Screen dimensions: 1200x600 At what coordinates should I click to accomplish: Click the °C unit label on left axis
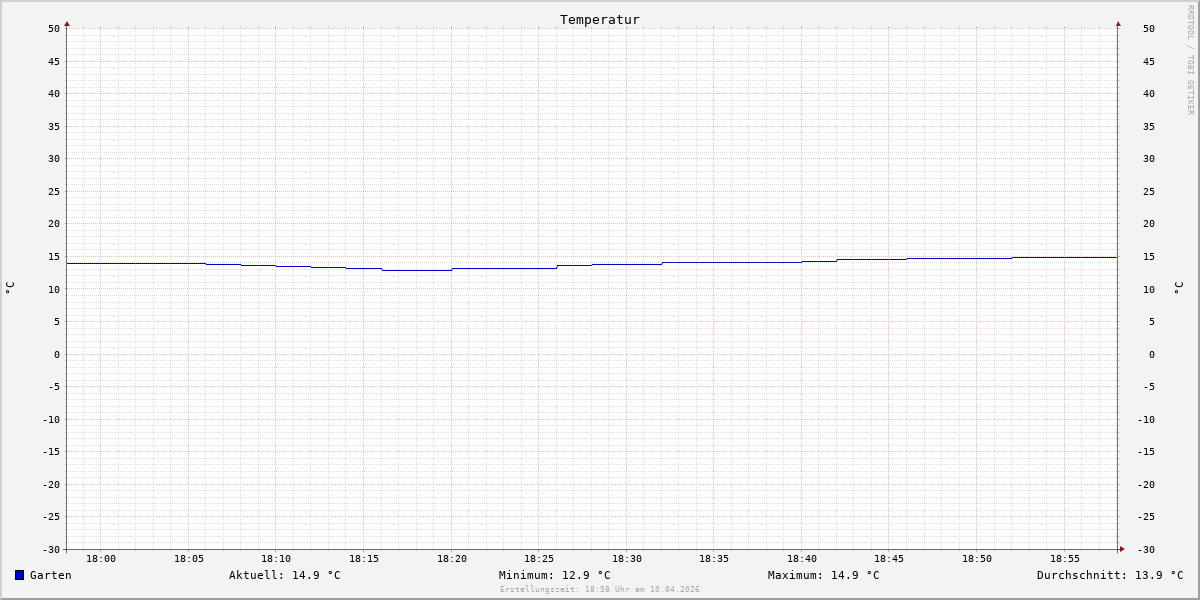[10, 287]
